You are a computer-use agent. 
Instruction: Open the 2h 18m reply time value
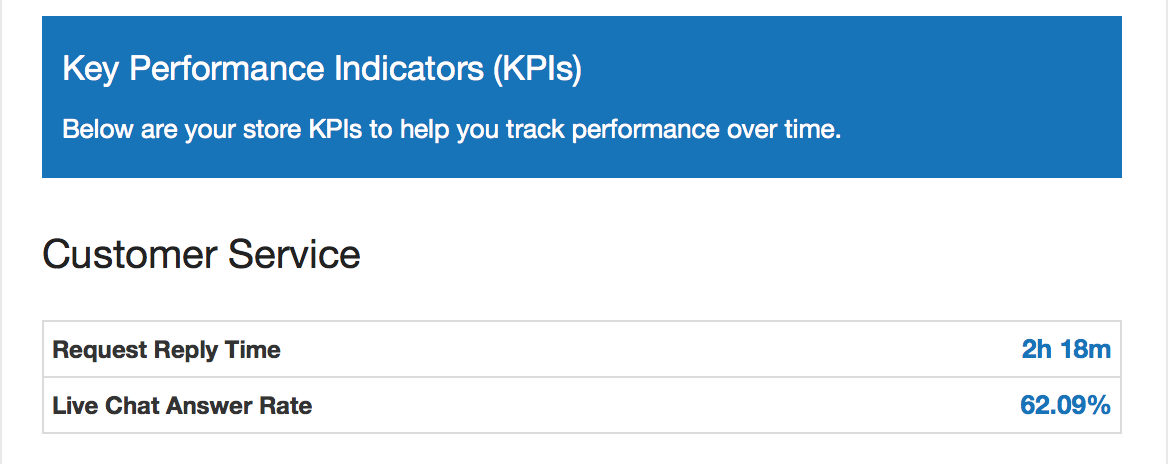(1065, 350)
